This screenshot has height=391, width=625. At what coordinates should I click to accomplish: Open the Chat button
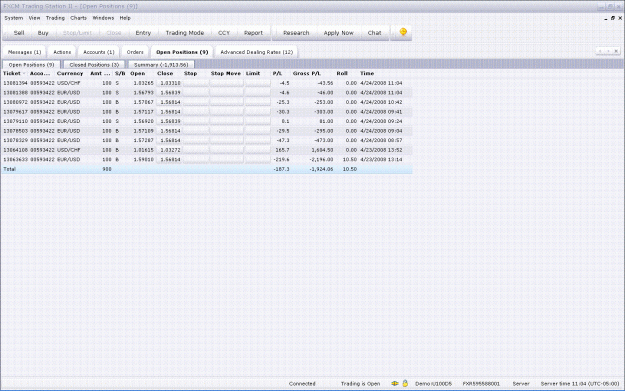[x=374, y=33]
